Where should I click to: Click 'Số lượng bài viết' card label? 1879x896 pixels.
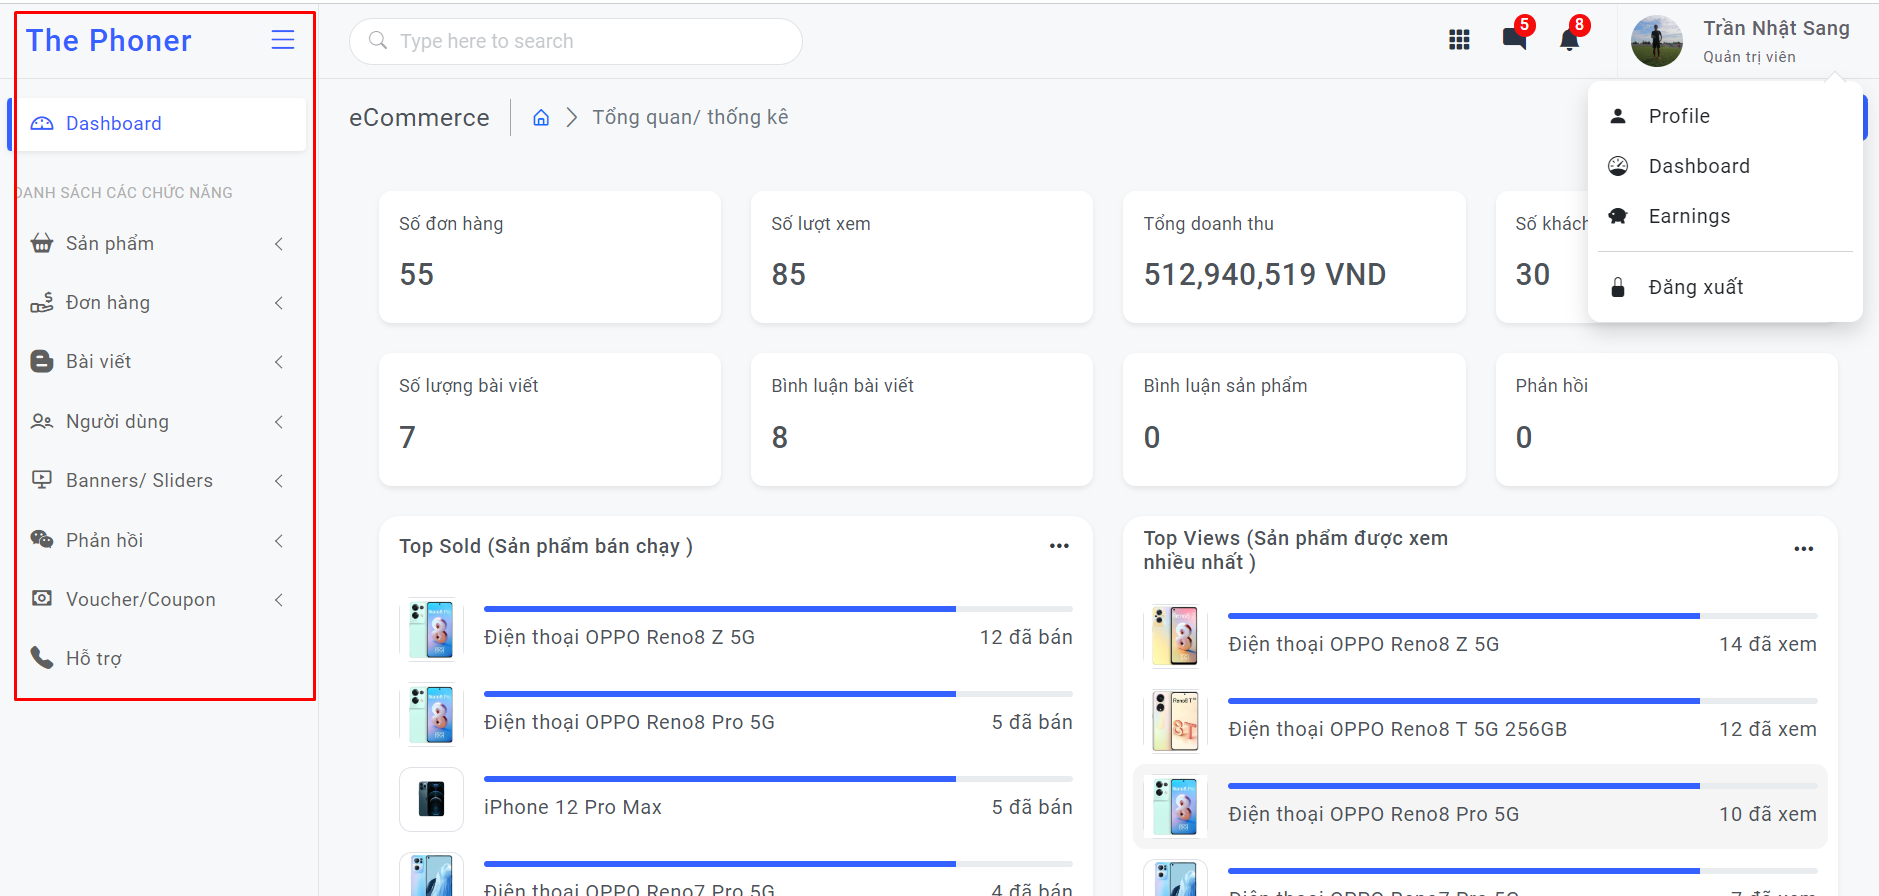(x=469, y=386)
